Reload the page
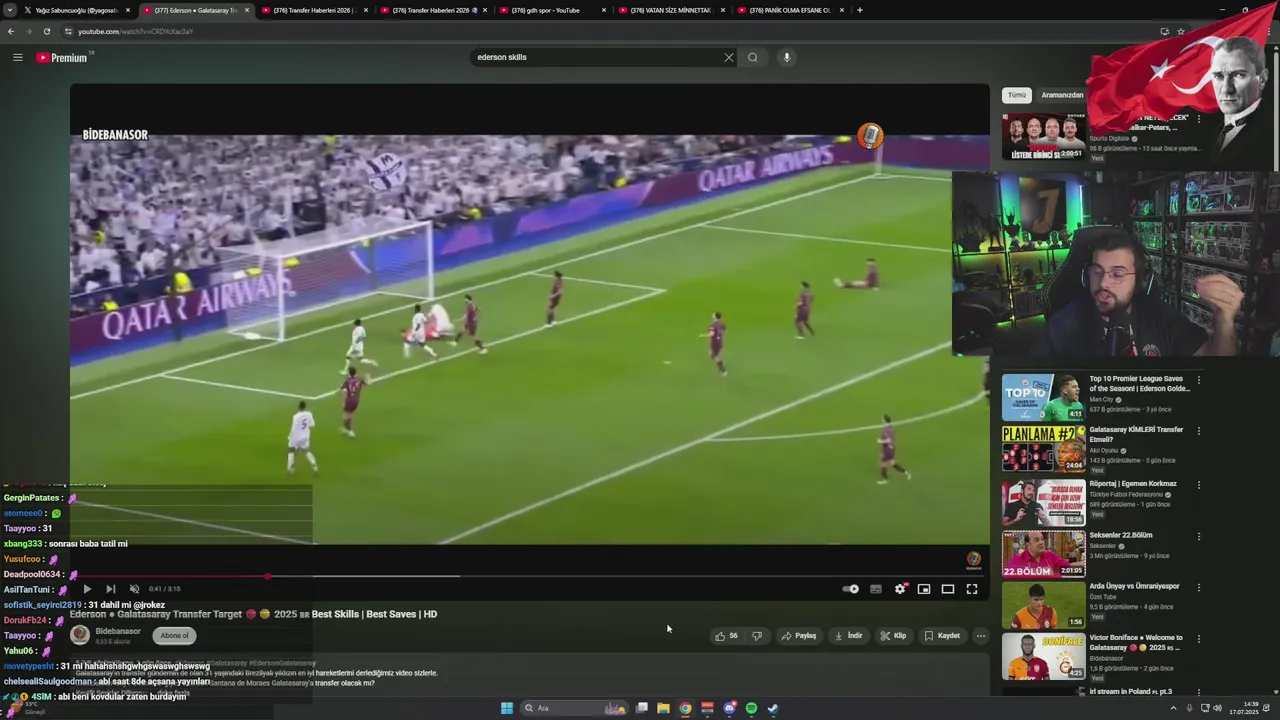1280x720 pixels. (46, 31)
